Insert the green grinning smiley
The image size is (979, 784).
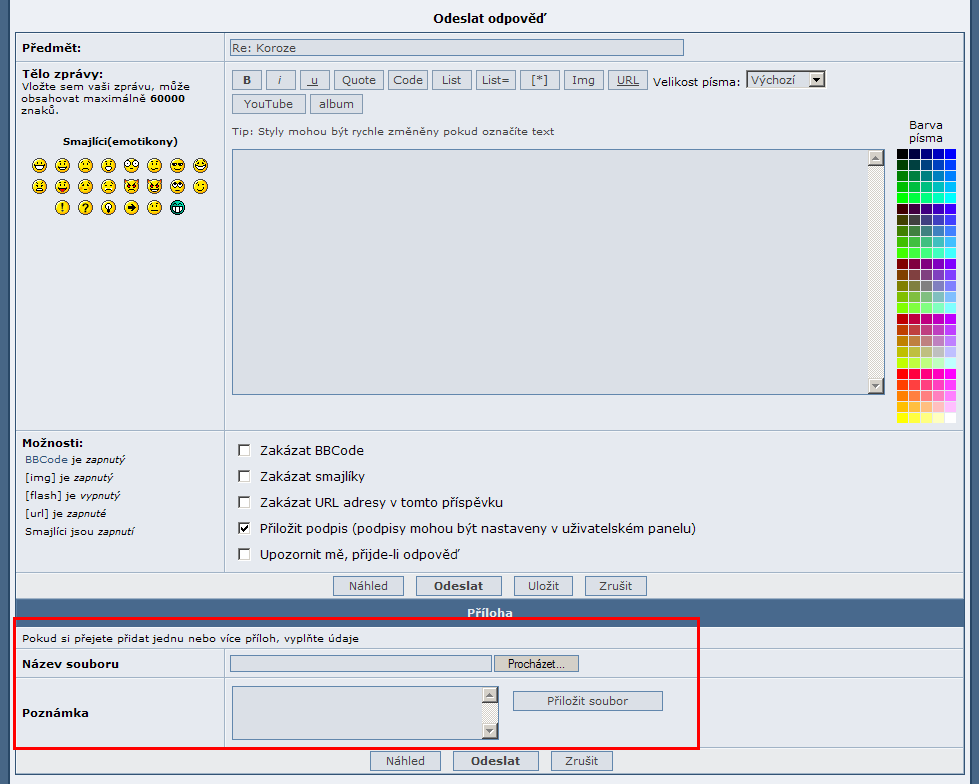point(177,208)
